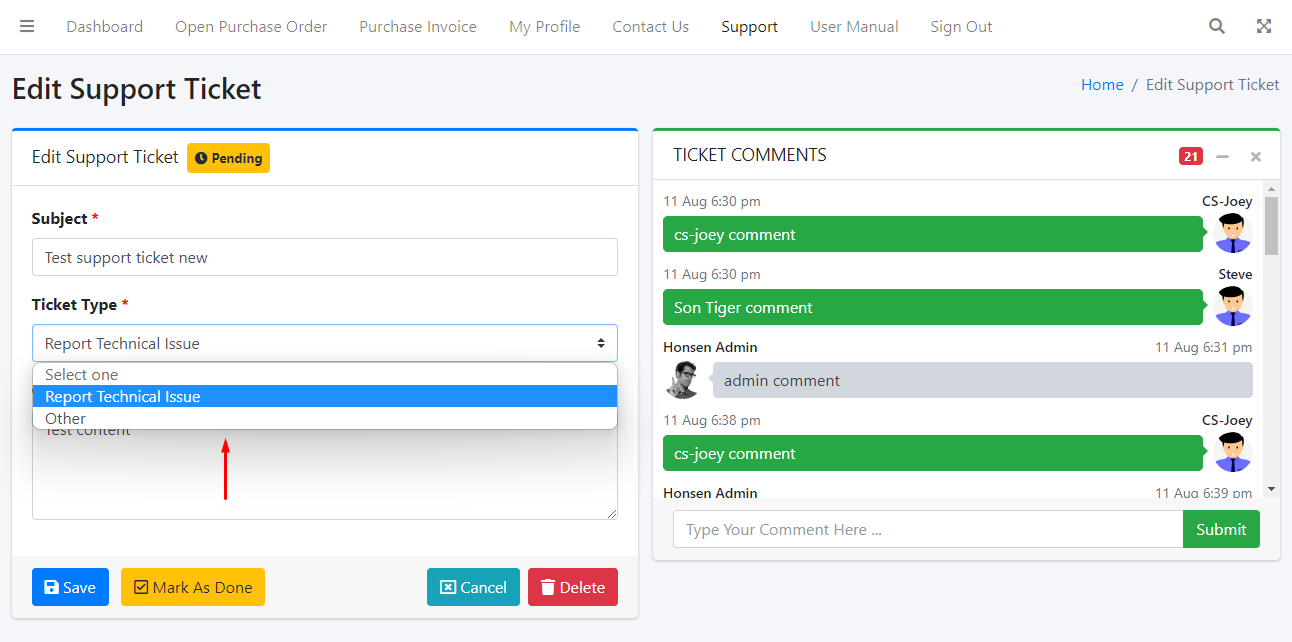Focus the 'Type Your Comment Here' field
The width and height of the screenshot is (1292, 642).
[927, 530]
